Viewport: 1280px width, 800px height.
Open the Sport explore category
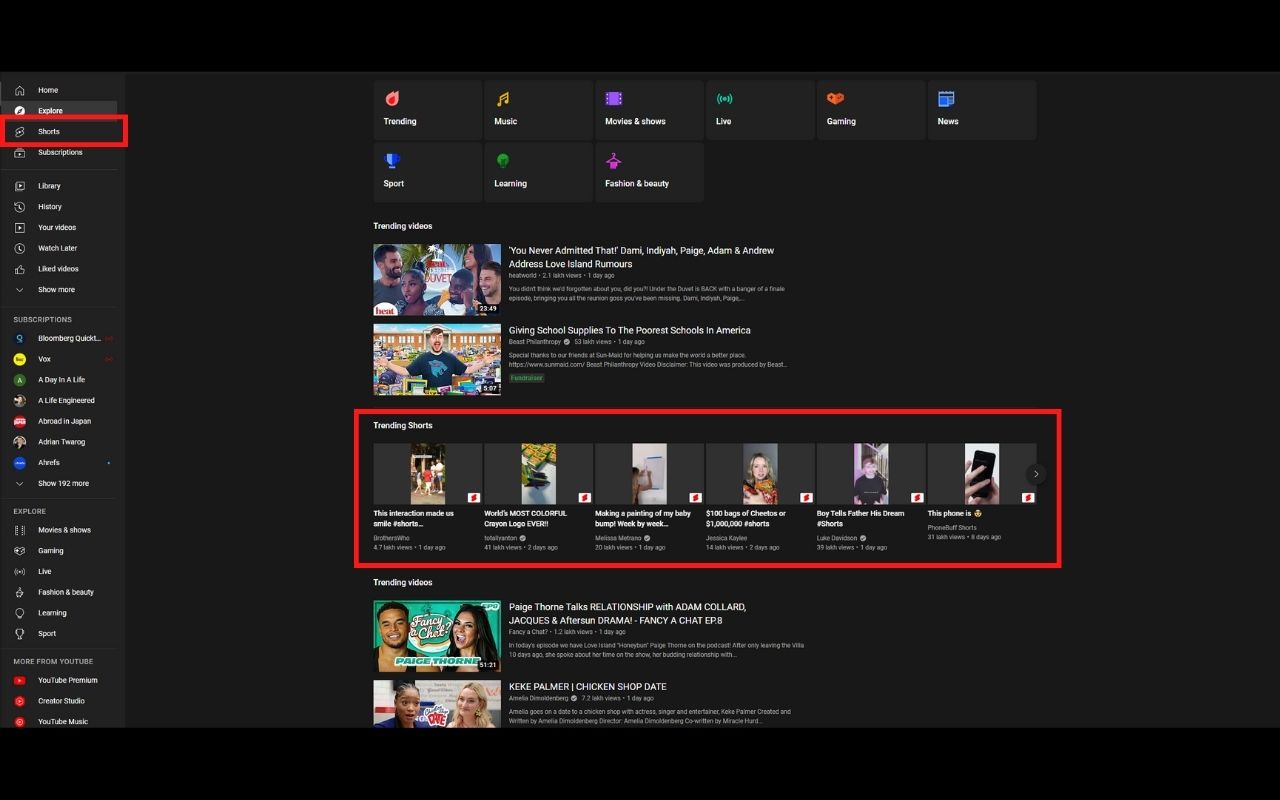click(392, 161)
